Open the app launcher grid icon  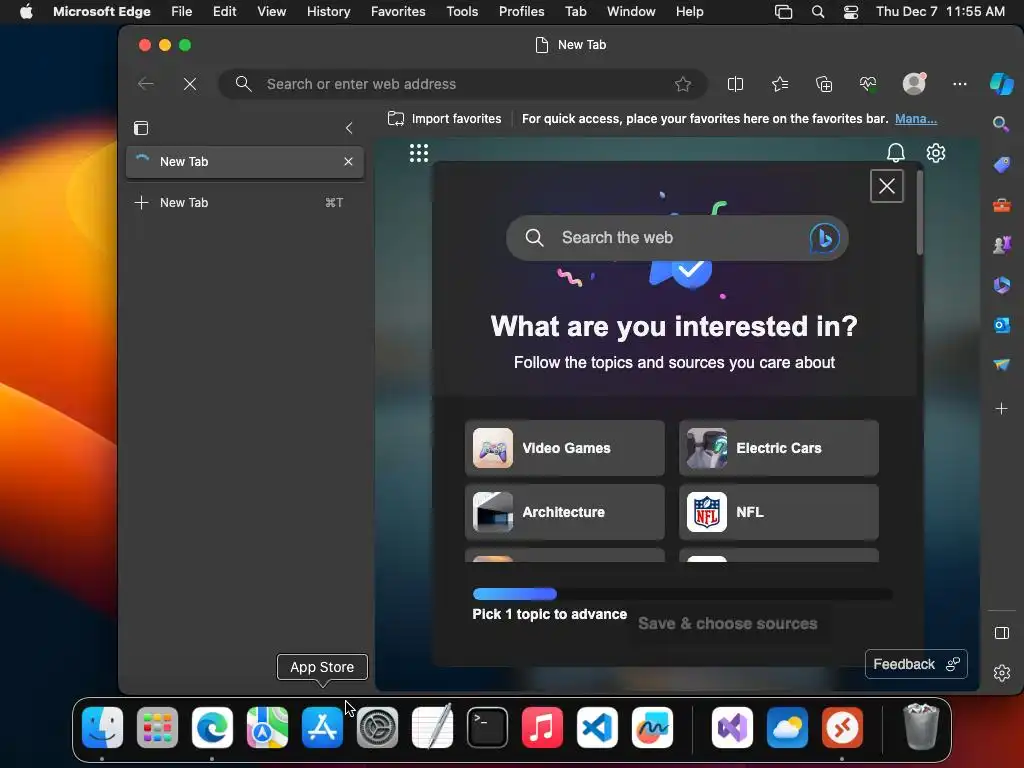click(419, 153)
